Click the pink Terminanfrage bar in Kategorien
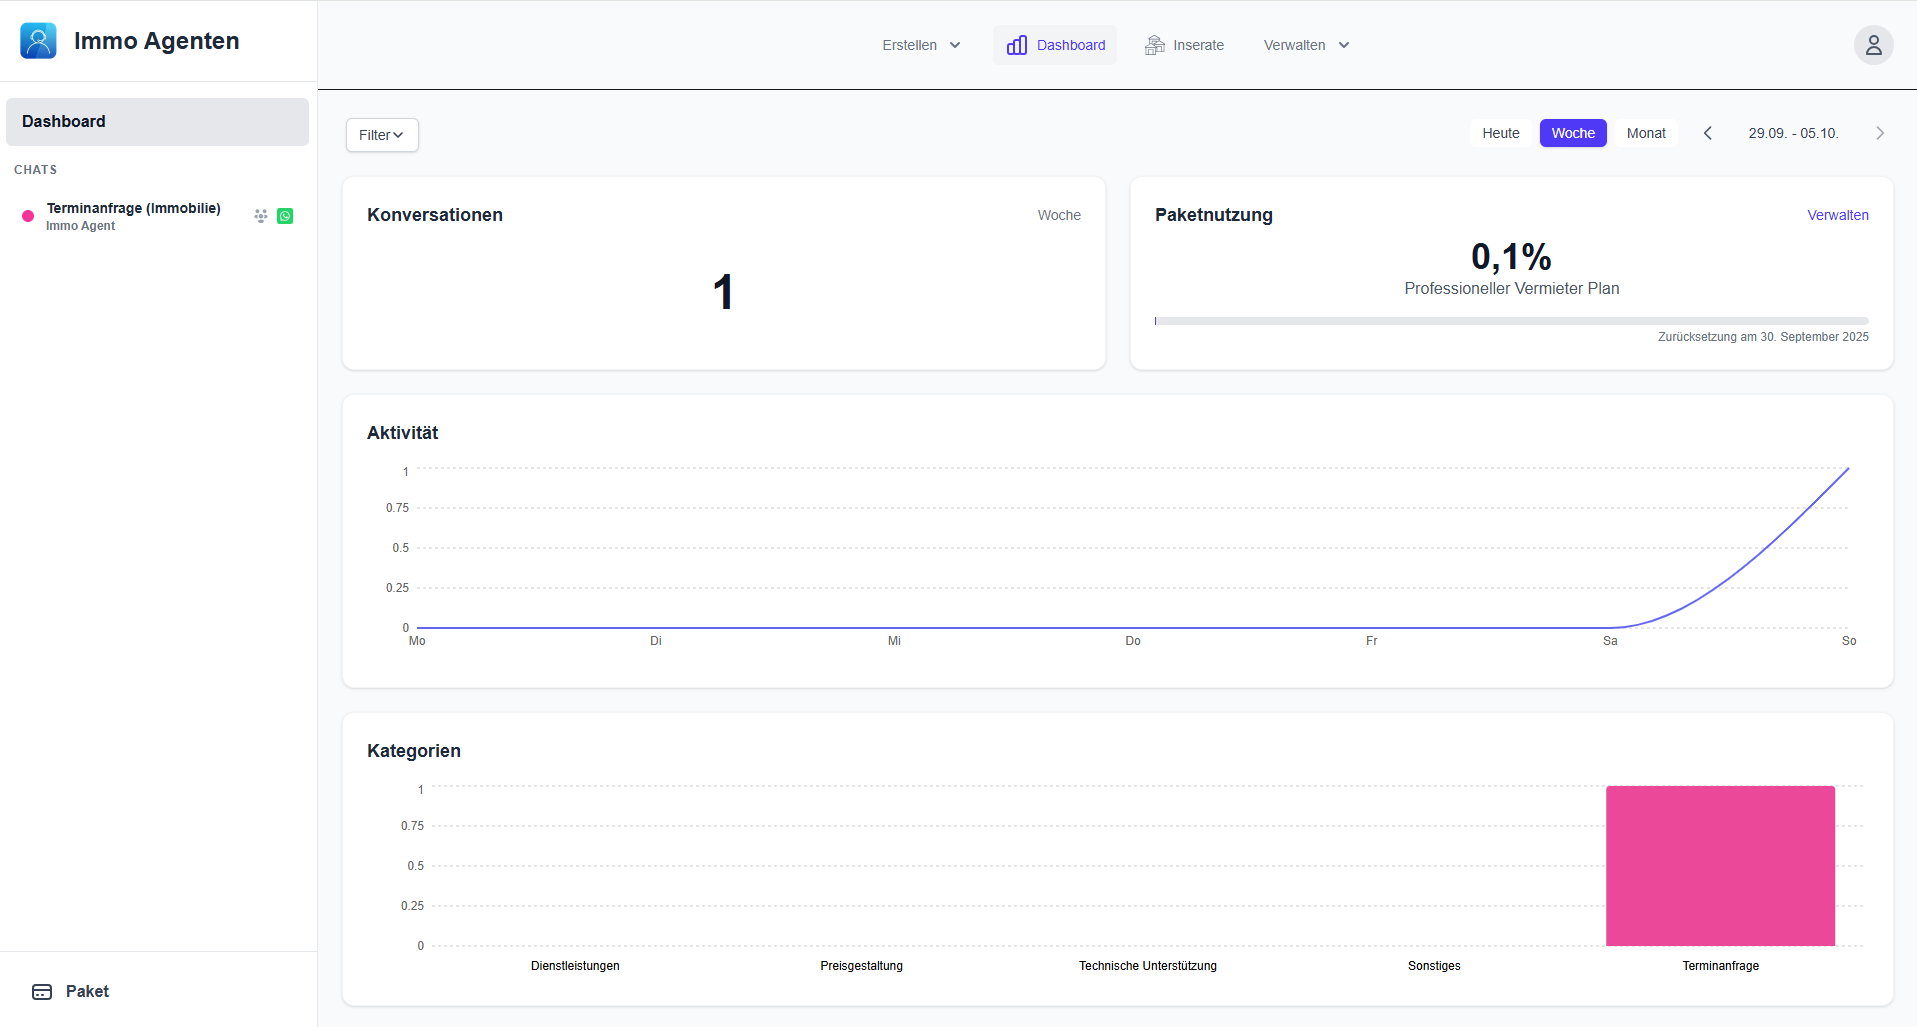This screenshot has width=1917, height=1027. (1720, 866)
